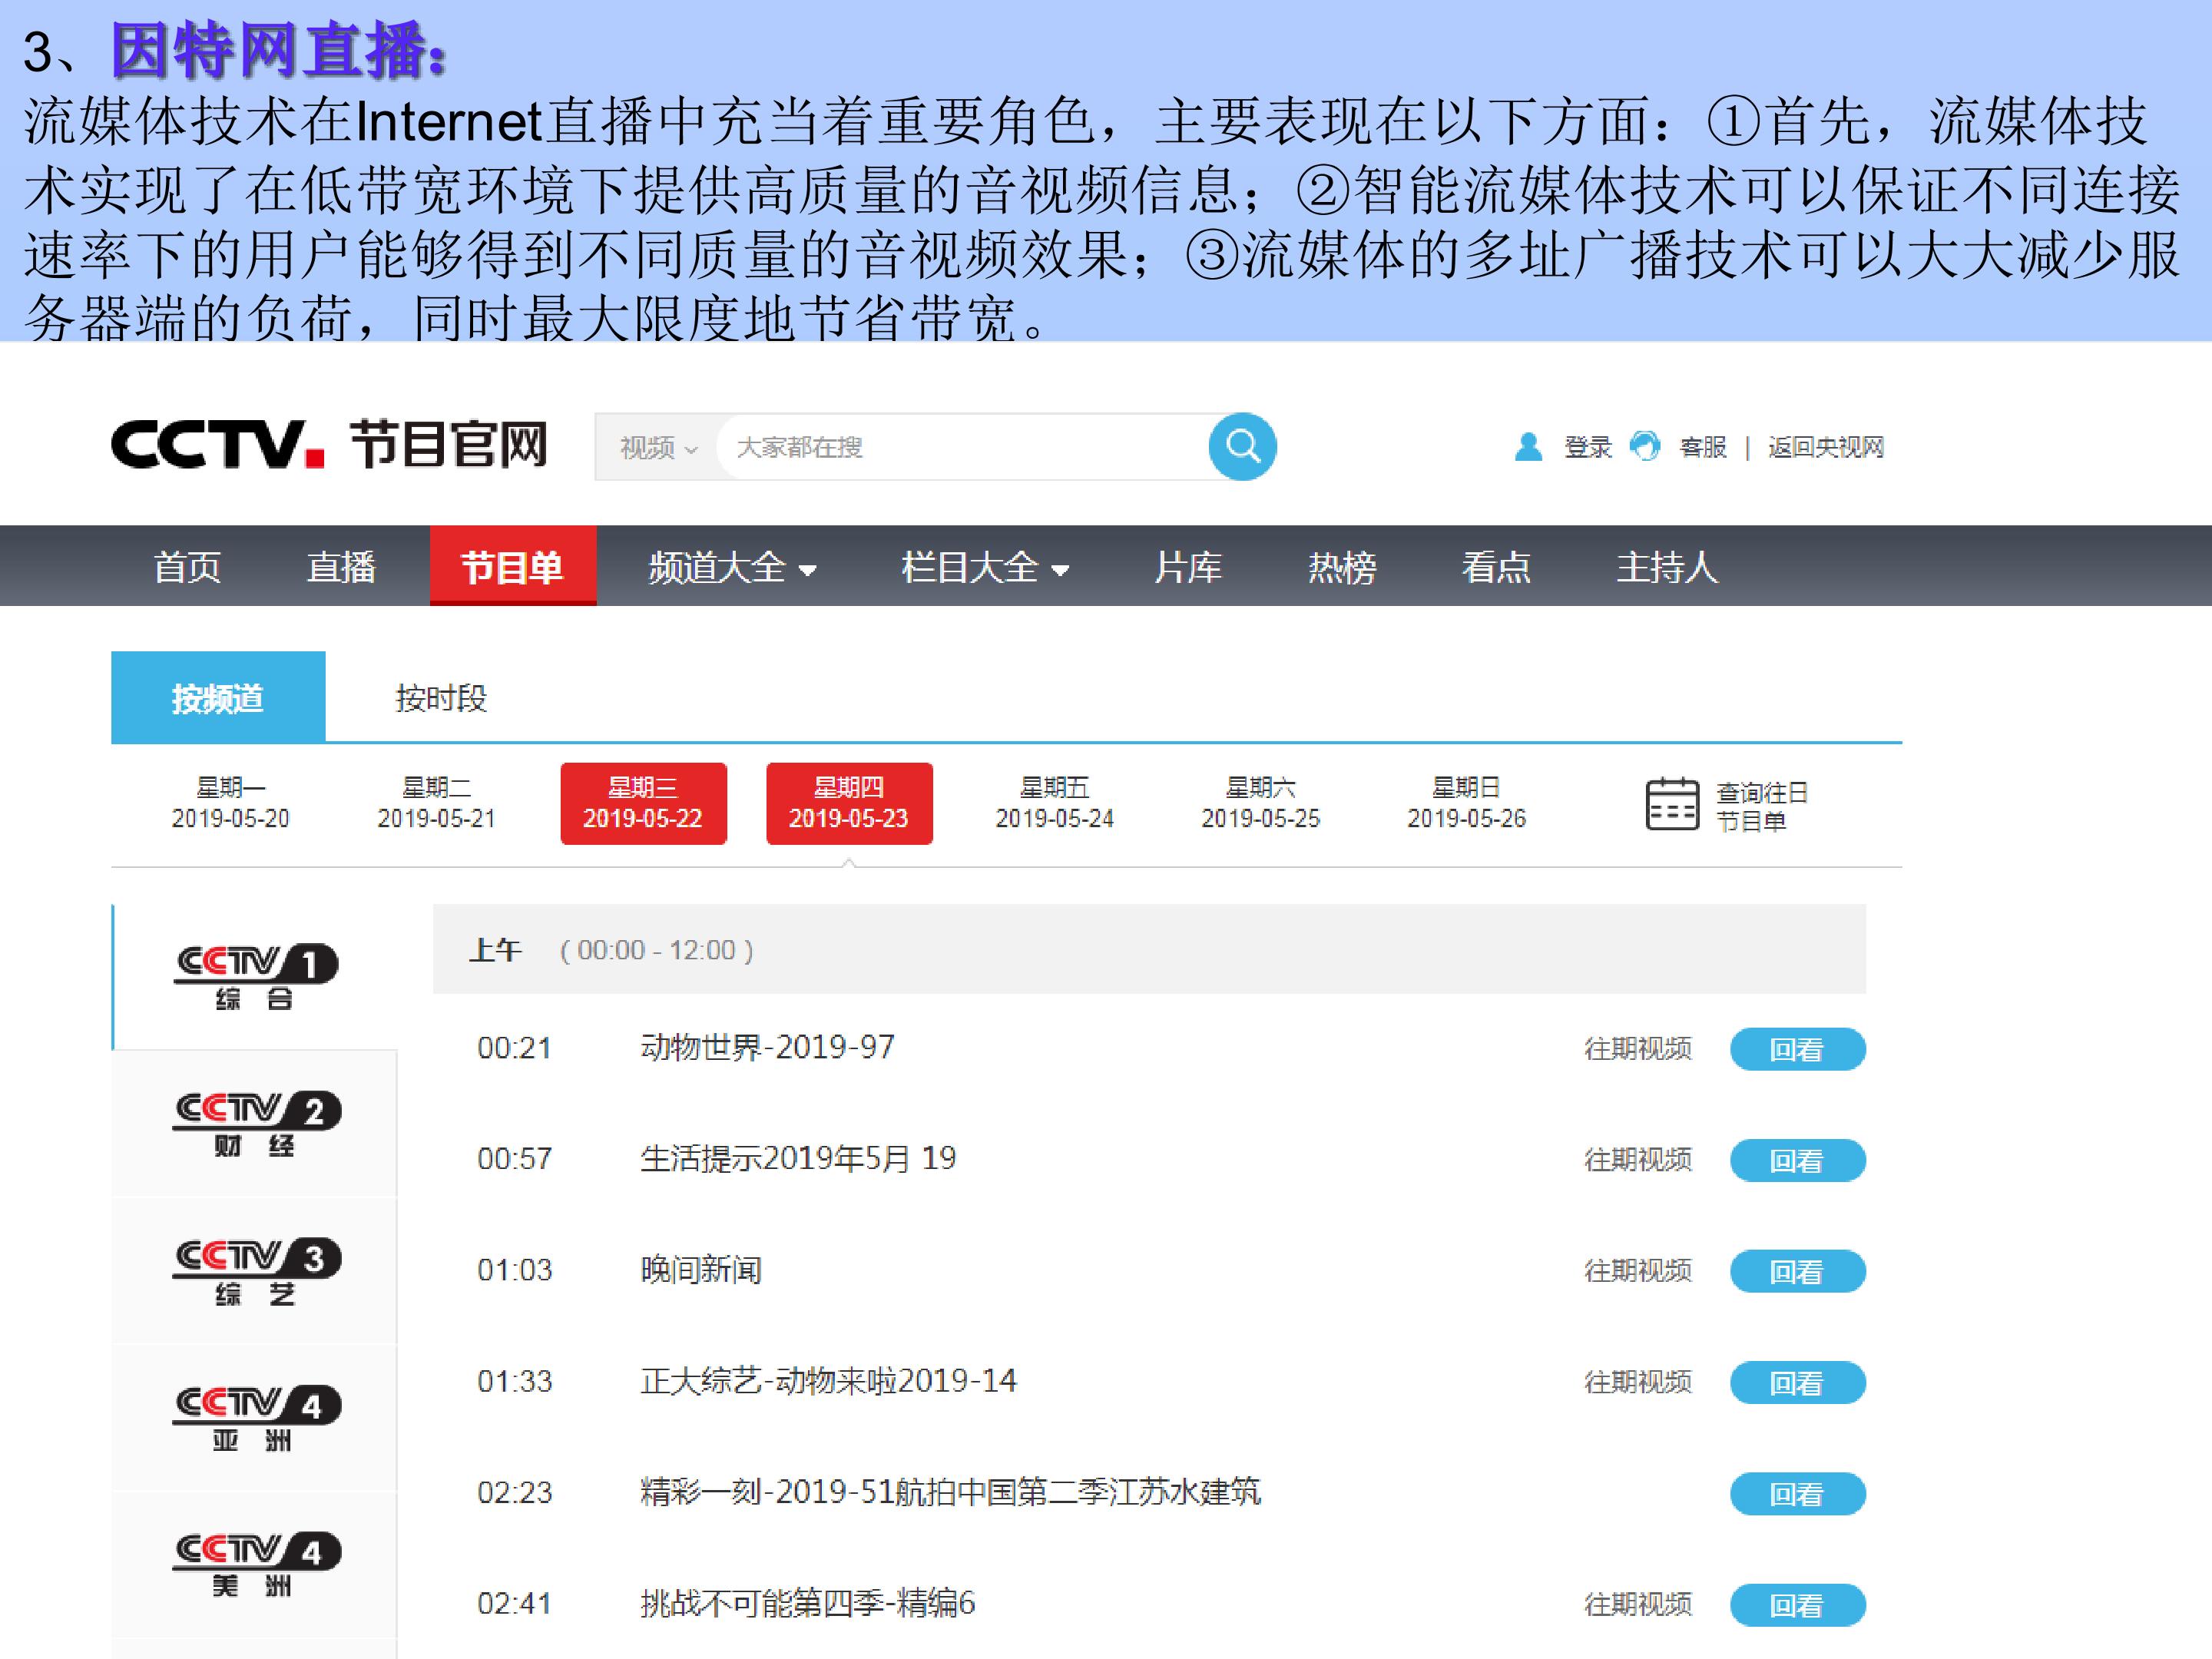
Task: Click the customer service headset icon
Action: coord(1644,446)
